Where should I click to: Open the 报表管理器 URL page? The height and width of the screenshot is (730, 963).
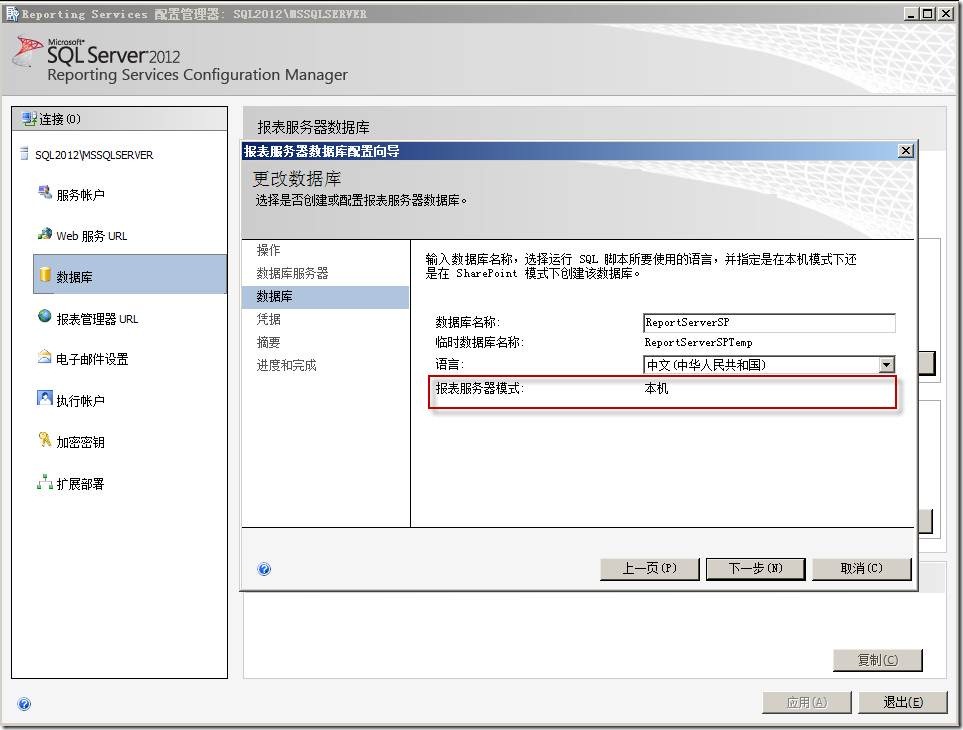[97, 319]
